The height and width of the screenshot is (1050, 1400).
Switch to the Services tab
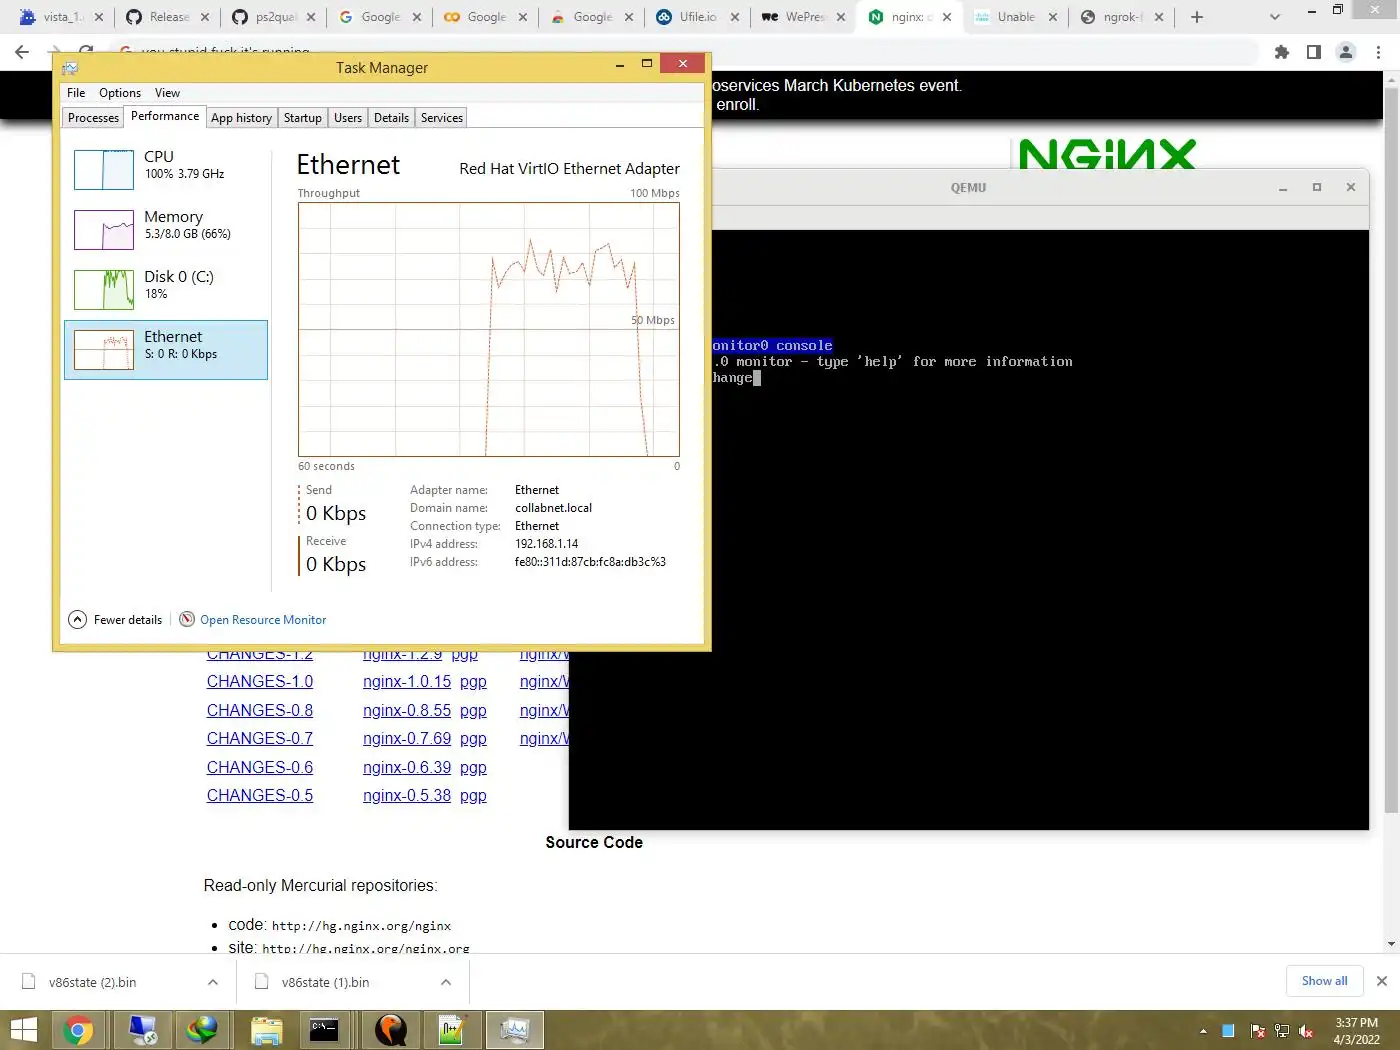(x=442, y=118)
